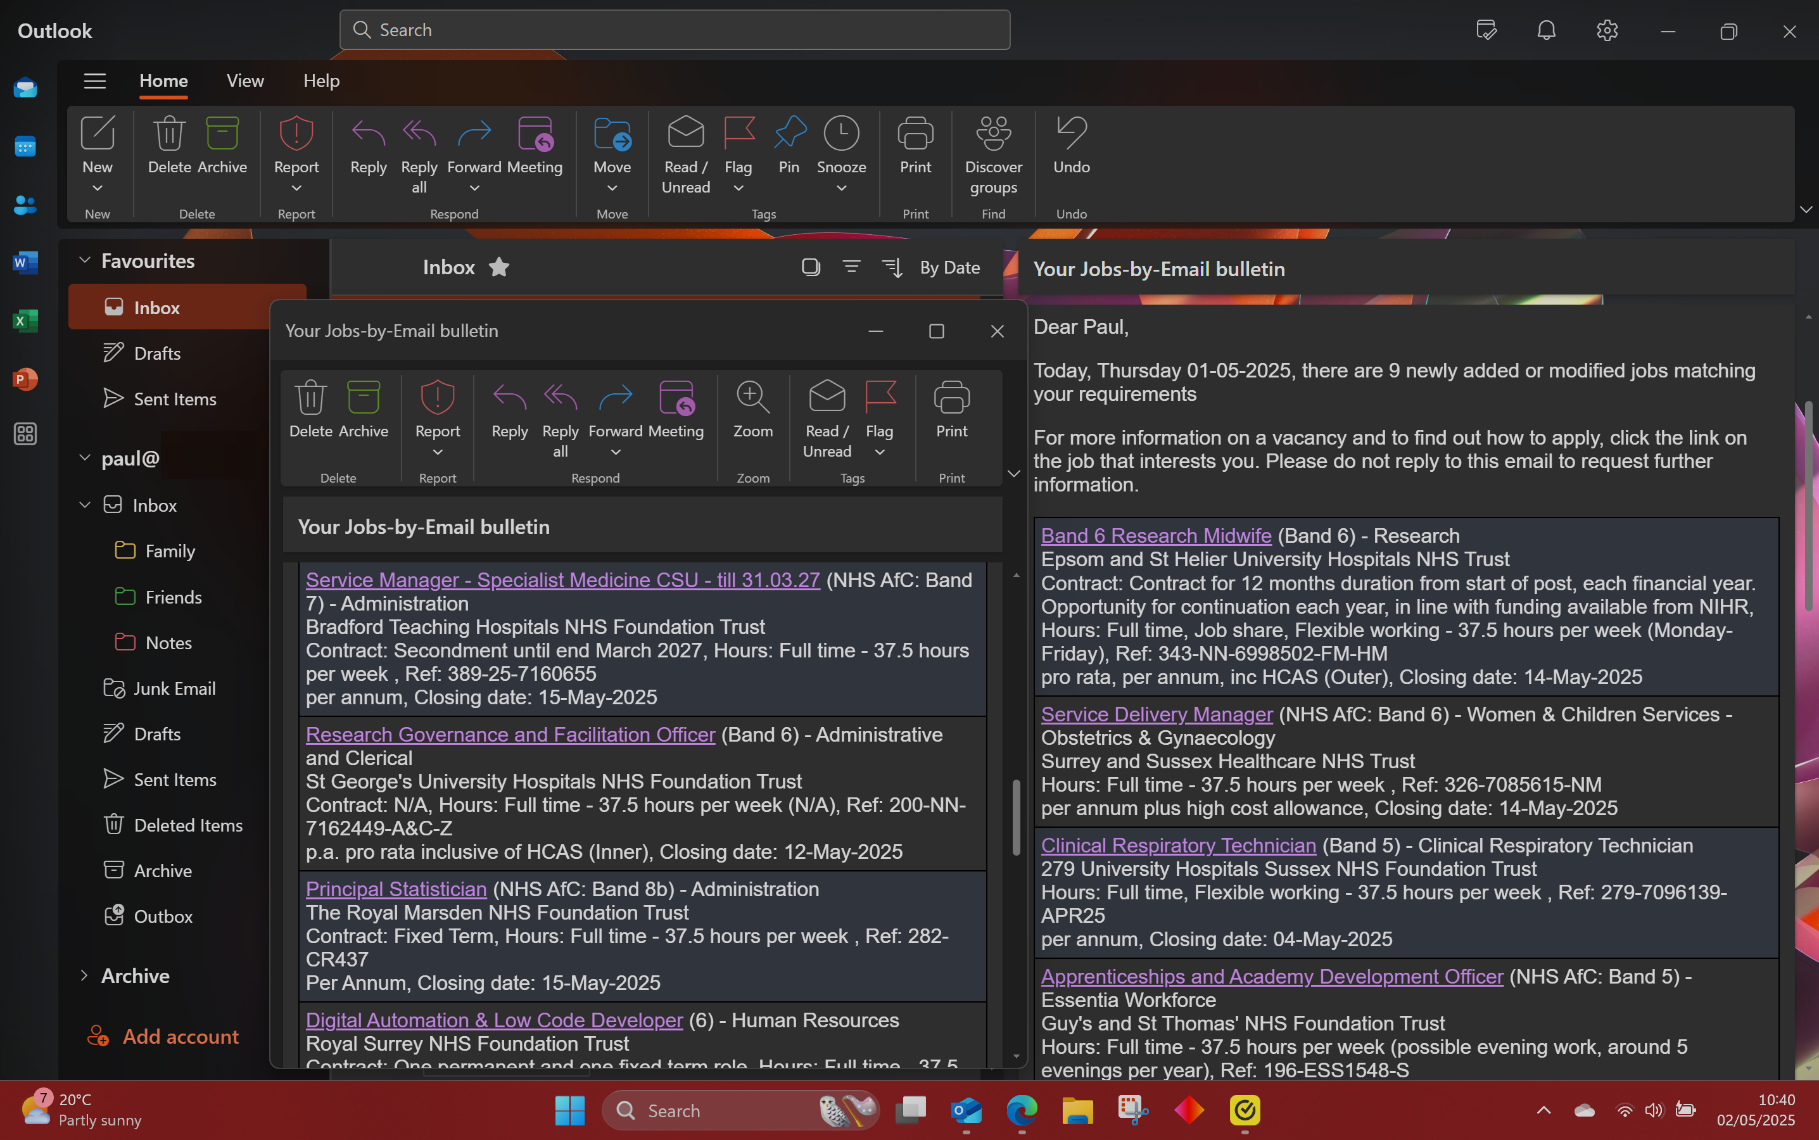Open the Help ribbon tab
The width and height of the screenshot is (1819, 1140).
[x=321, y=81]
